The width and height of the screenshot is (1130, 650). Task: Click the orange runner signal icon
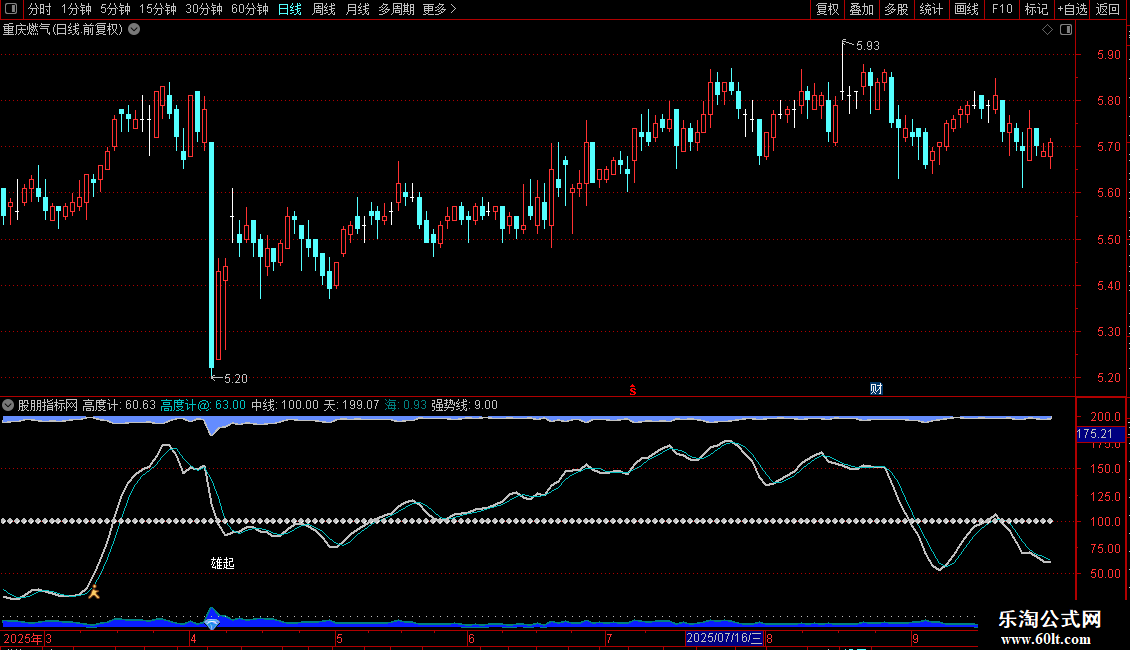(x=94, y=592)
